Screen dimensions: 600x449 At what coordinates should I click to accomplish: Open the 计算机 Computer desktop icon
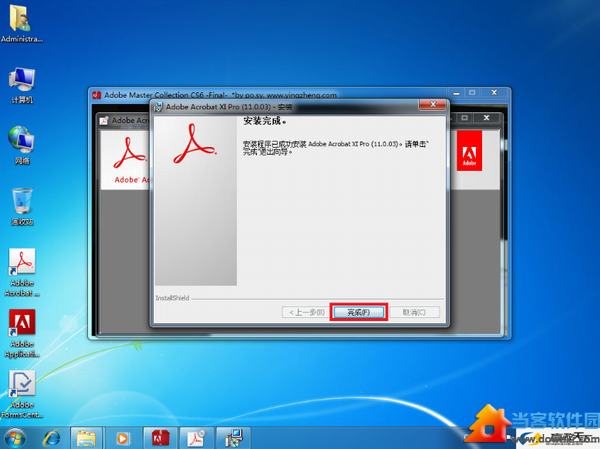pos(22,85)
